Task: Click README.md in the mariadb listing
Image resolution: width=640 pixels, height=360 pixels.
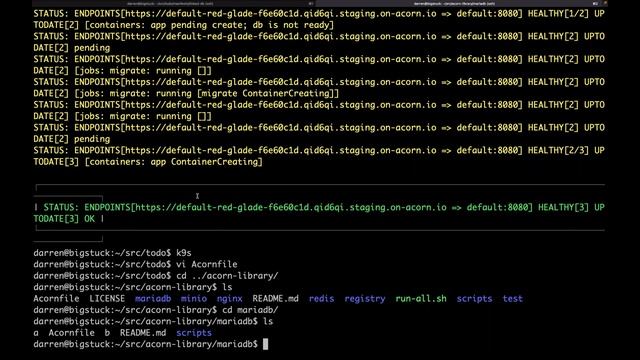Action: click(143, 333)
